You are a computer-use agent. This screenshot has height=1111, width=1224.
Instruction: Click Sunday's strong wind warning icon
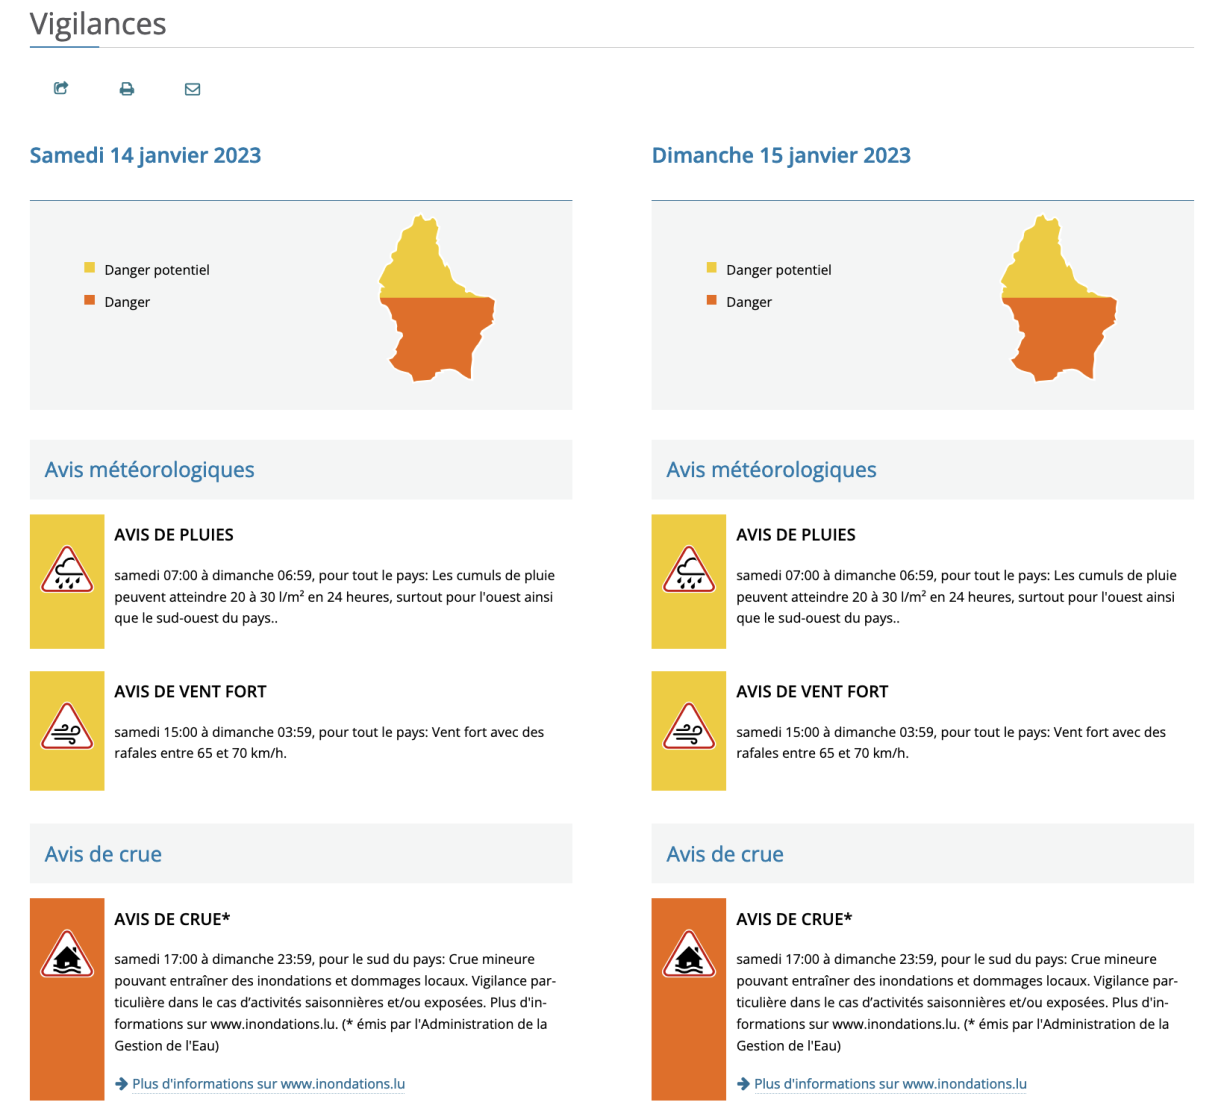pos(689,729)
